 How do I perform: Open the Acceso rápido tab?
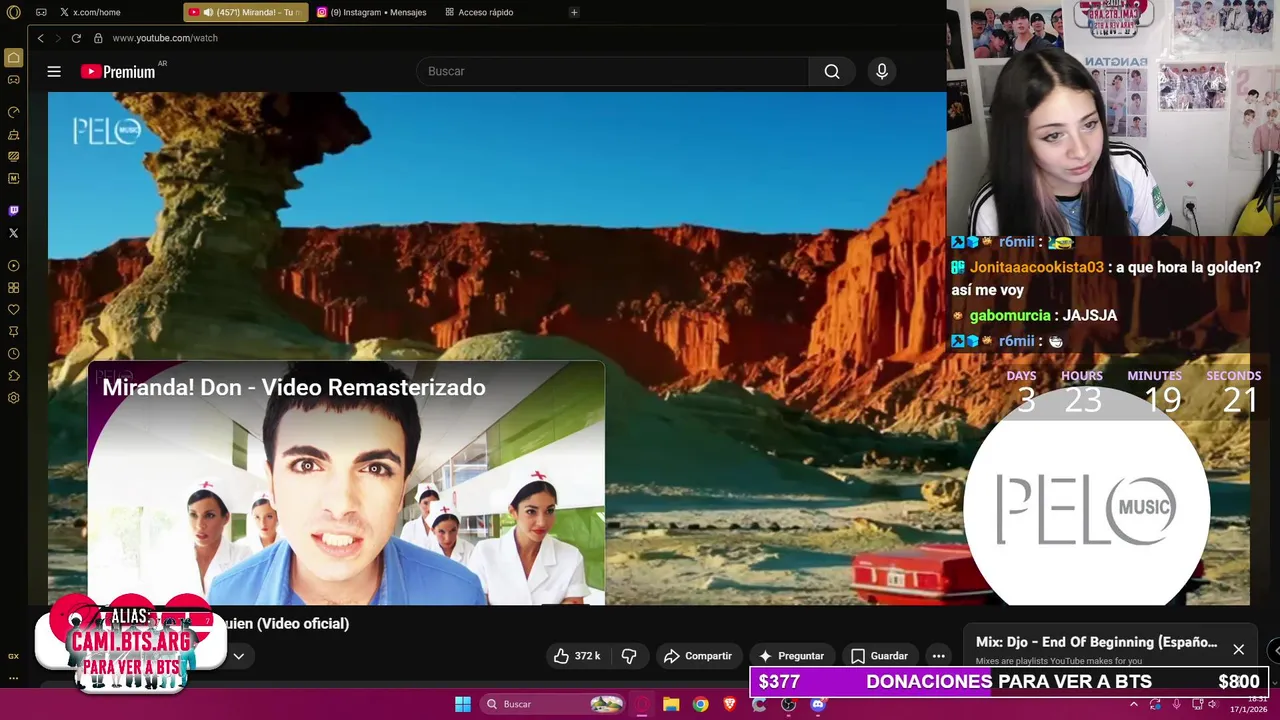(x=479, y=12)
